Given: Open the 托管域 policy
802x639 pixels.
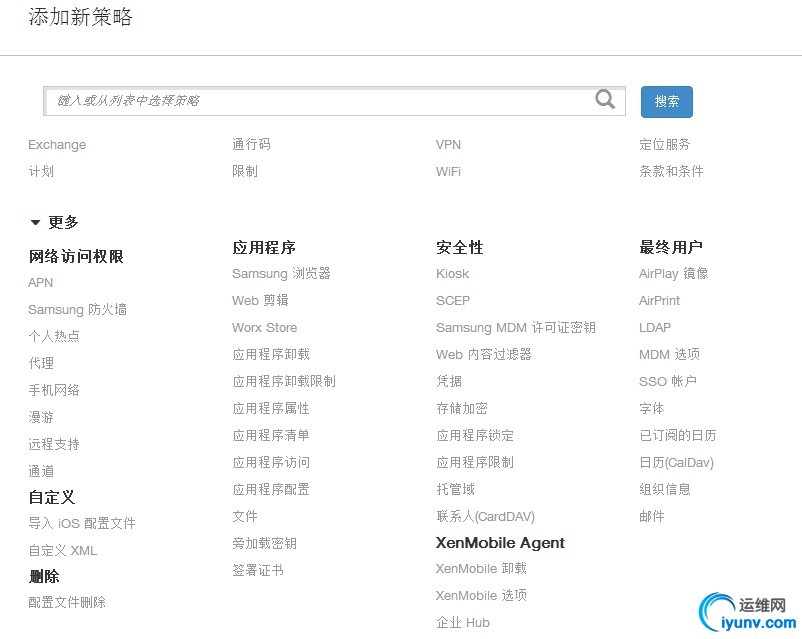Looking at the screenshot, I should (x=455, y=490).
